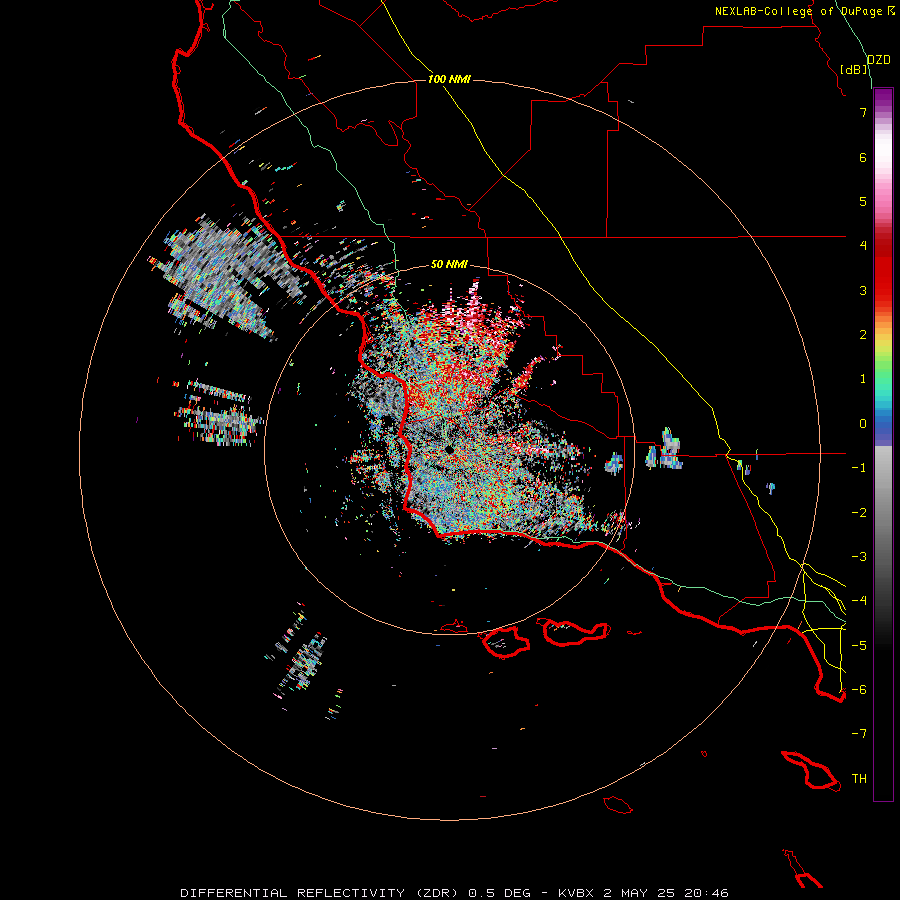Click the -4 value on the color scale

click(x=859, y=601)
